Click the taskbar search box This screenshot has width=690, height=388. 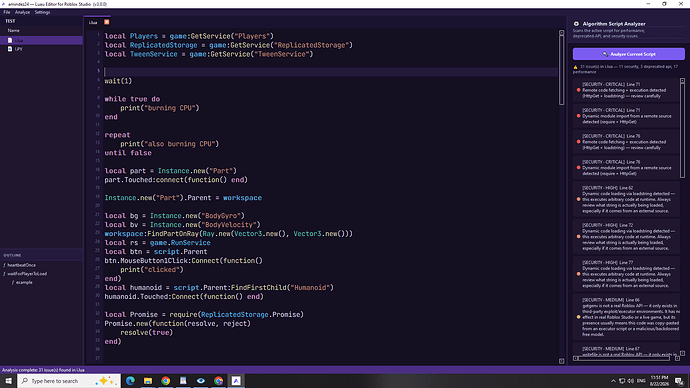pos(70,381)
